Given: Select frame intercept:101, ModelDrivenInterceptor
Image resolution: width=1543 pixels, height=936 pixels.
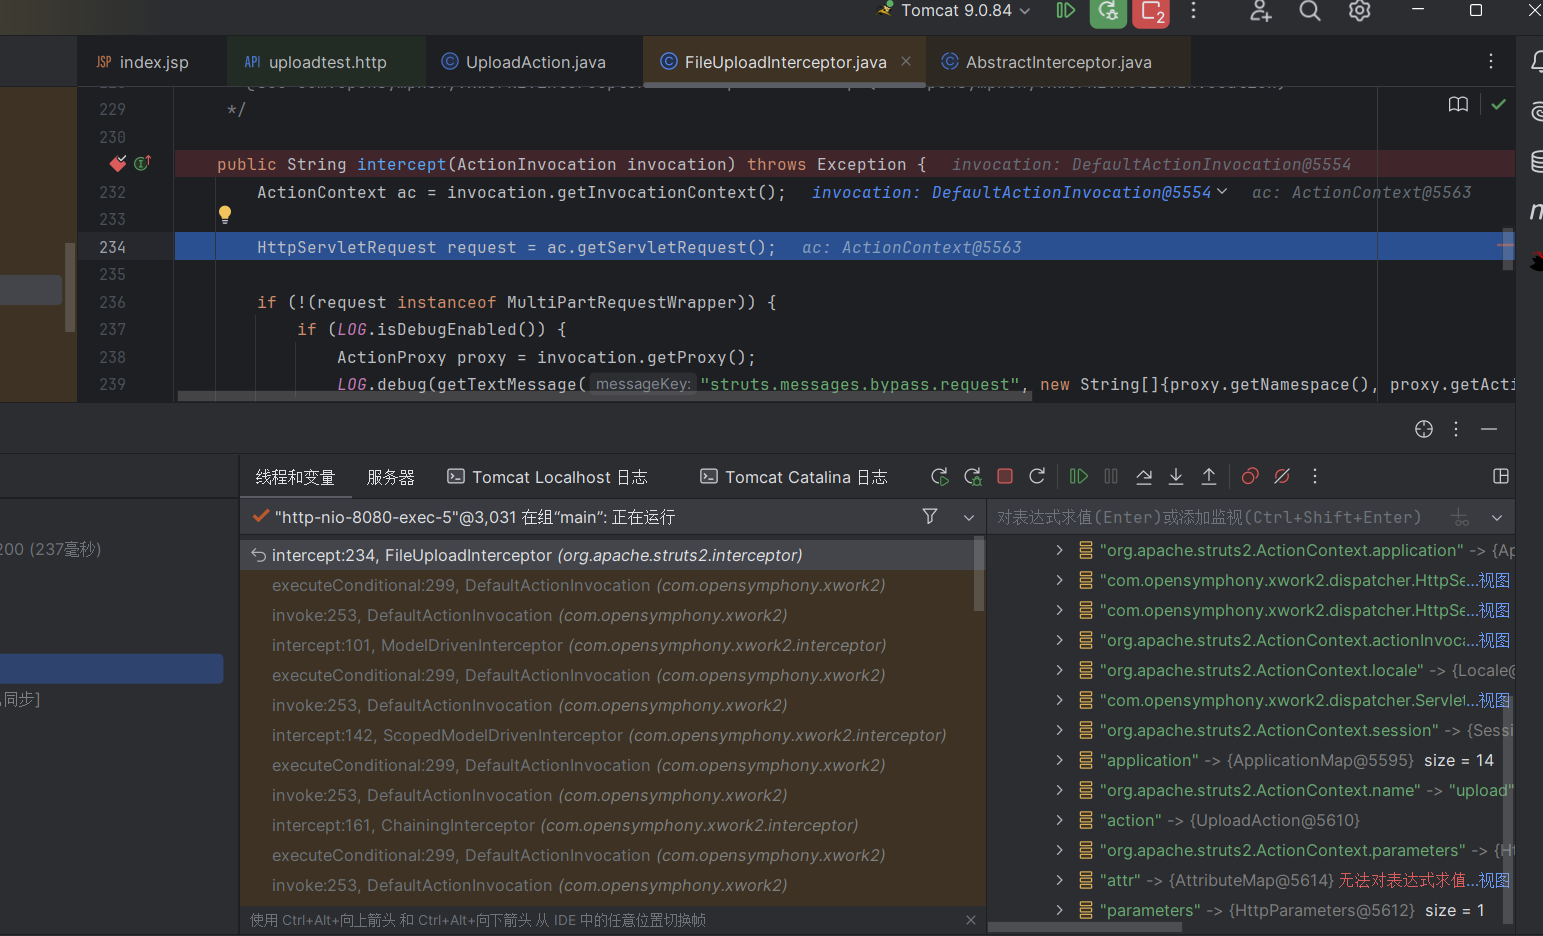Looking at the screenshot, I should (x=579, y=645).
